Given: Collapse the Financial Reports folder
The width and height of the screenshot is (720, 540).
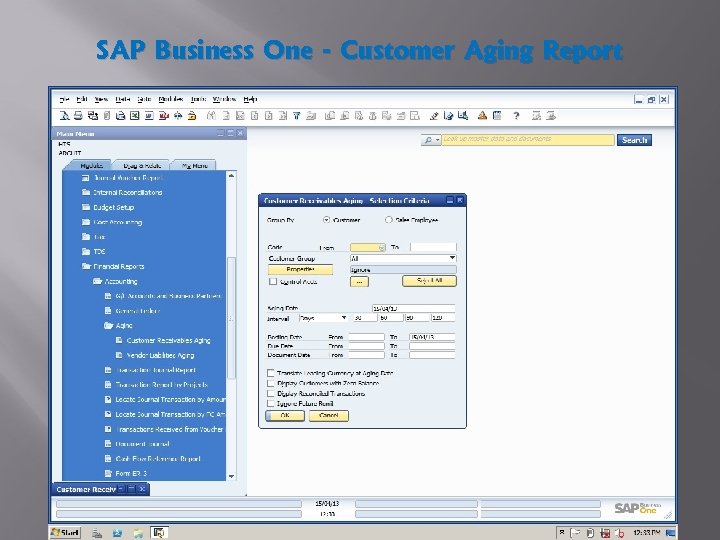Looking at the screenshot, I should 86,266.
